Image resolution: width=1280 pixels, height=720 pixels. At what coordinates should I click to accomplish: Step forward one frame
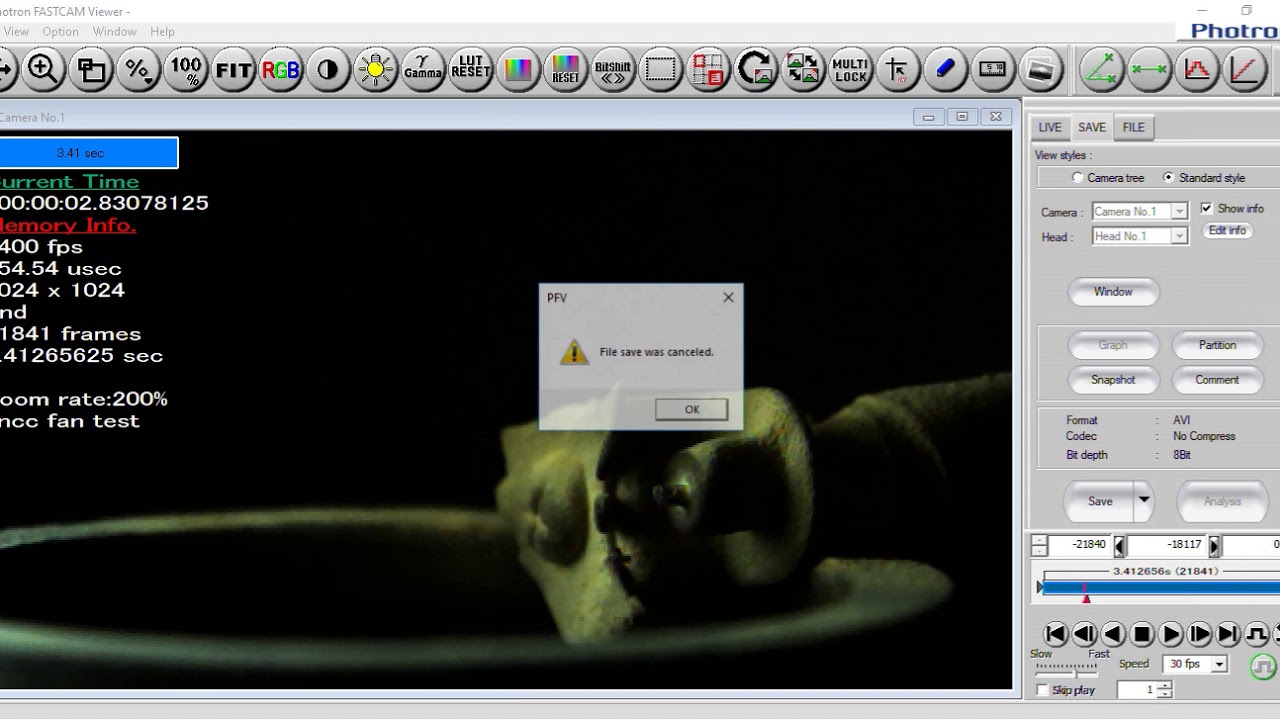pos(1200,634)
